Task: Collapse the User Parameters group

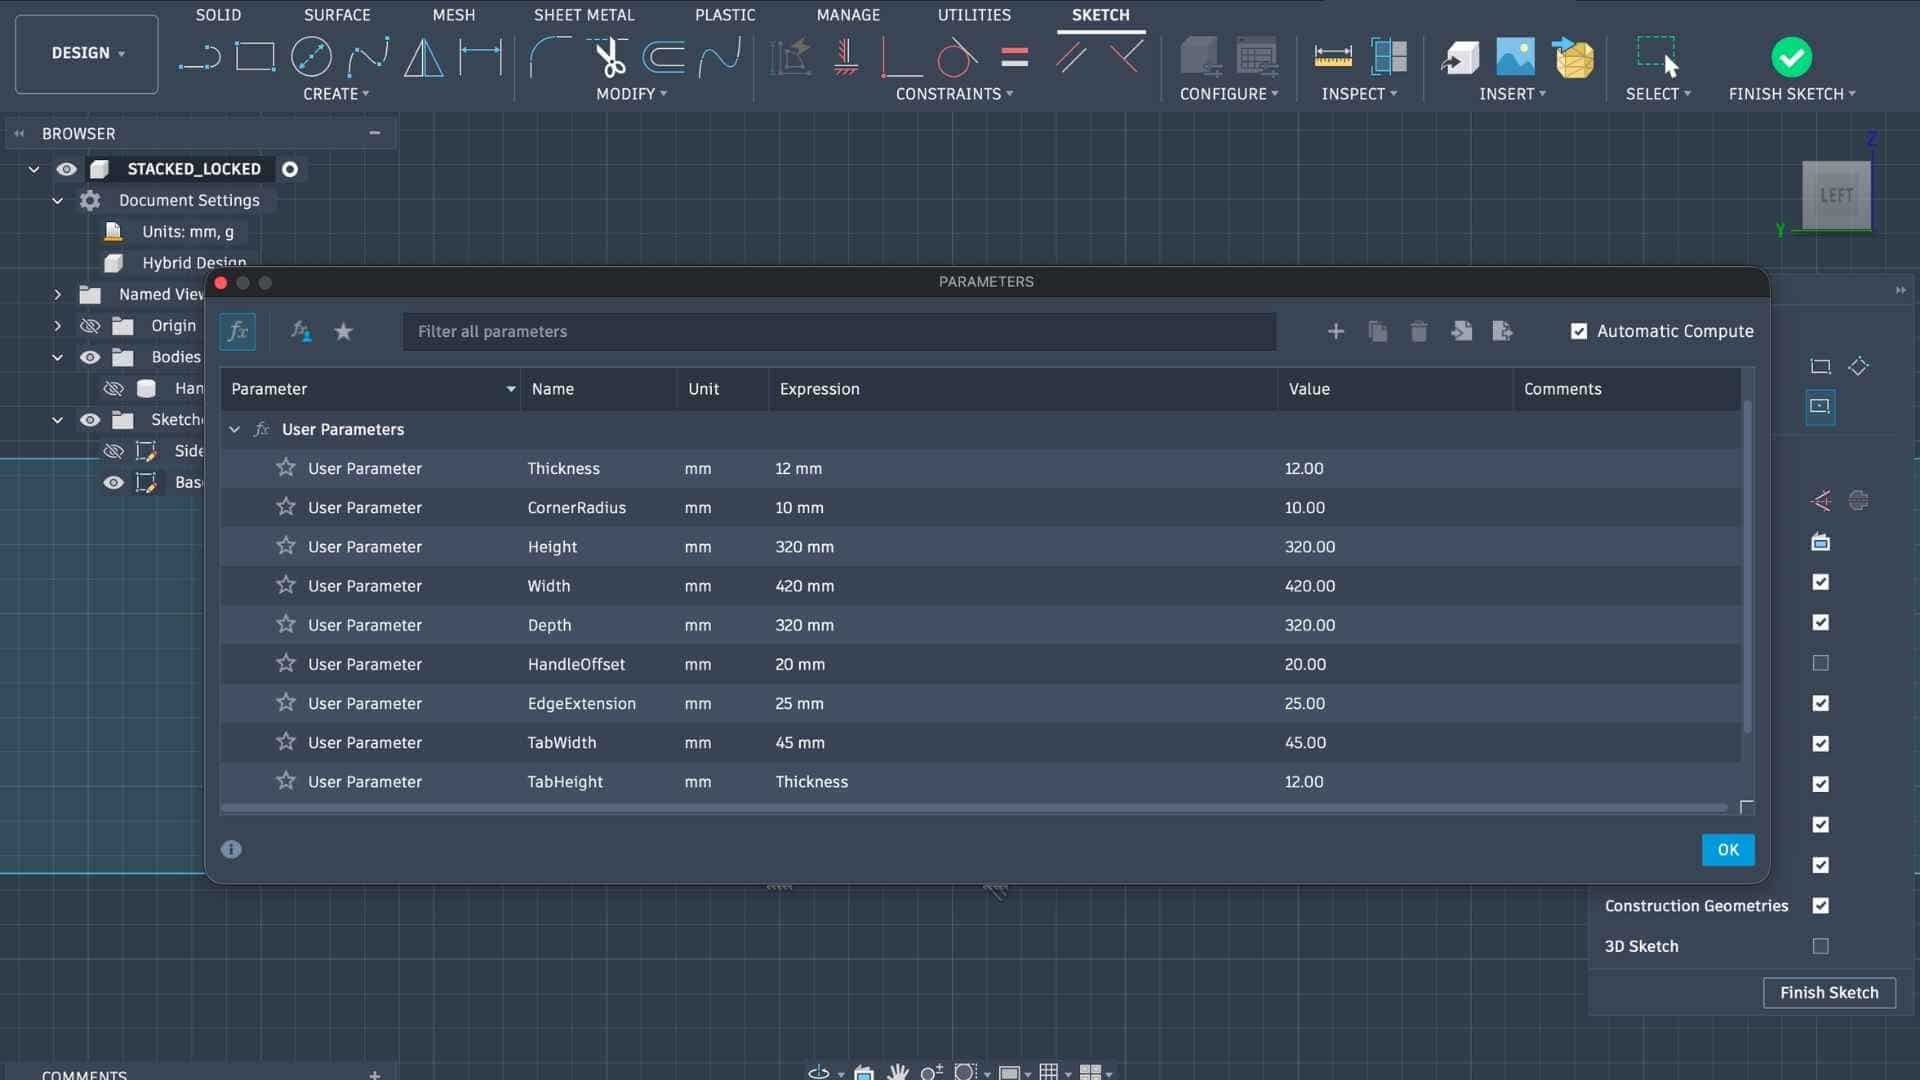Action: [x=234, y=429]
